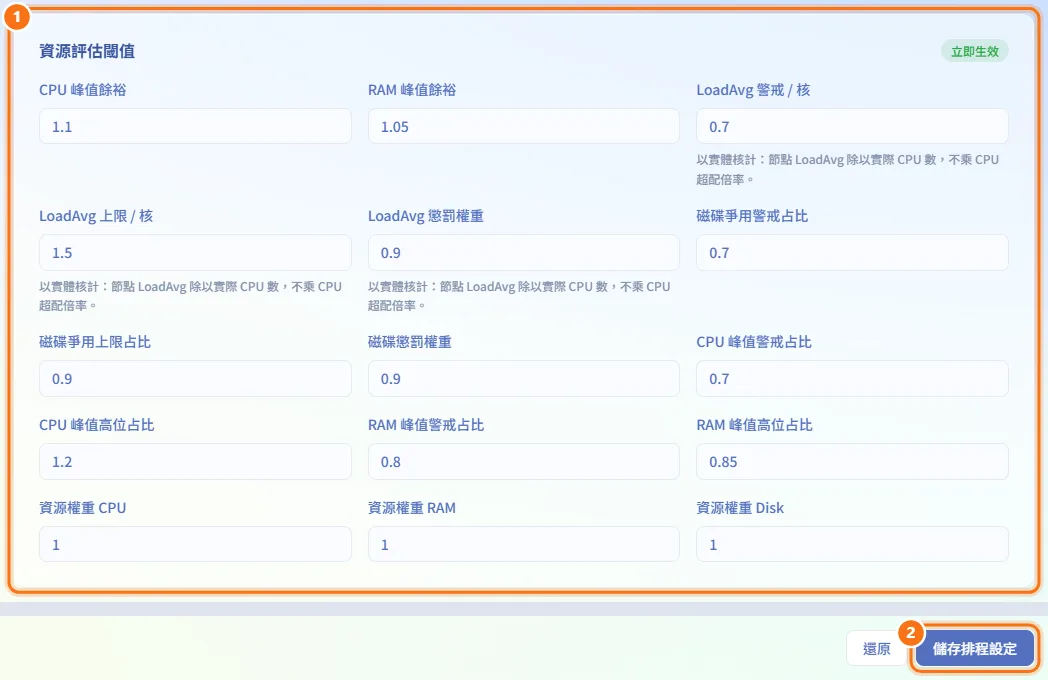Focus the 資源權重 CPU input
The width and height of the screenshot is (1048, 680).
[195, 544]
